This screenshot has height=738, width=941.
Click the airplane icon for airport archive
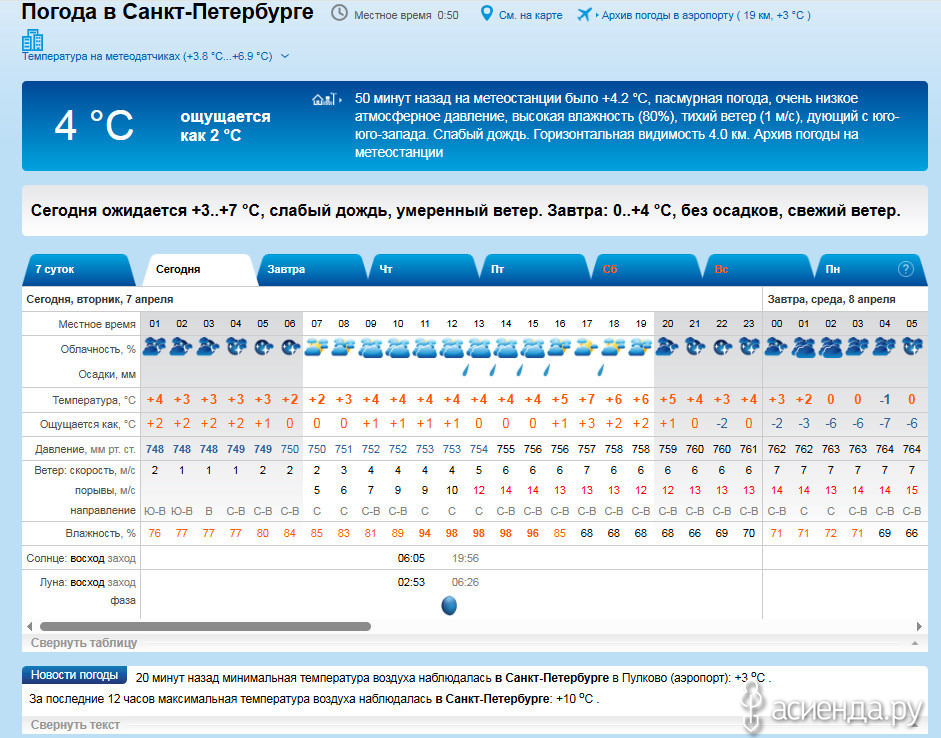pyautogui.click(x=585, y=14)
